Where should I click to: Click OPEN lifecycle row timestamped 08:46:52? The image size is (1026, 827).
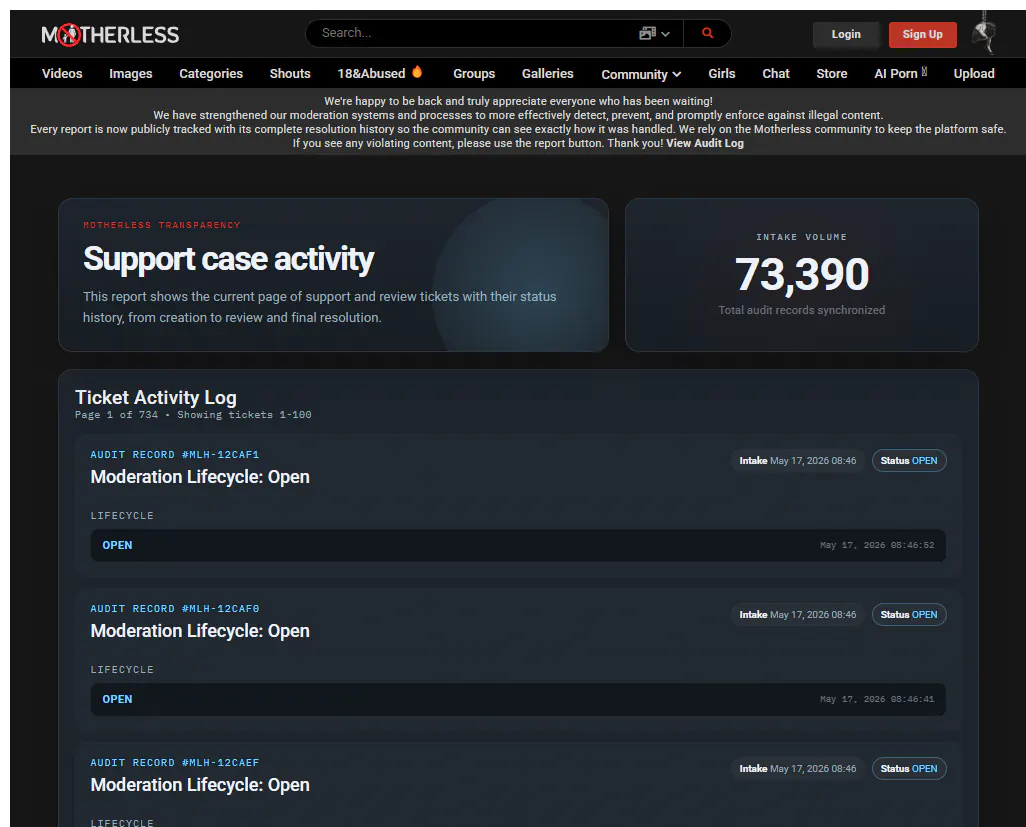[x=518, y=545]
